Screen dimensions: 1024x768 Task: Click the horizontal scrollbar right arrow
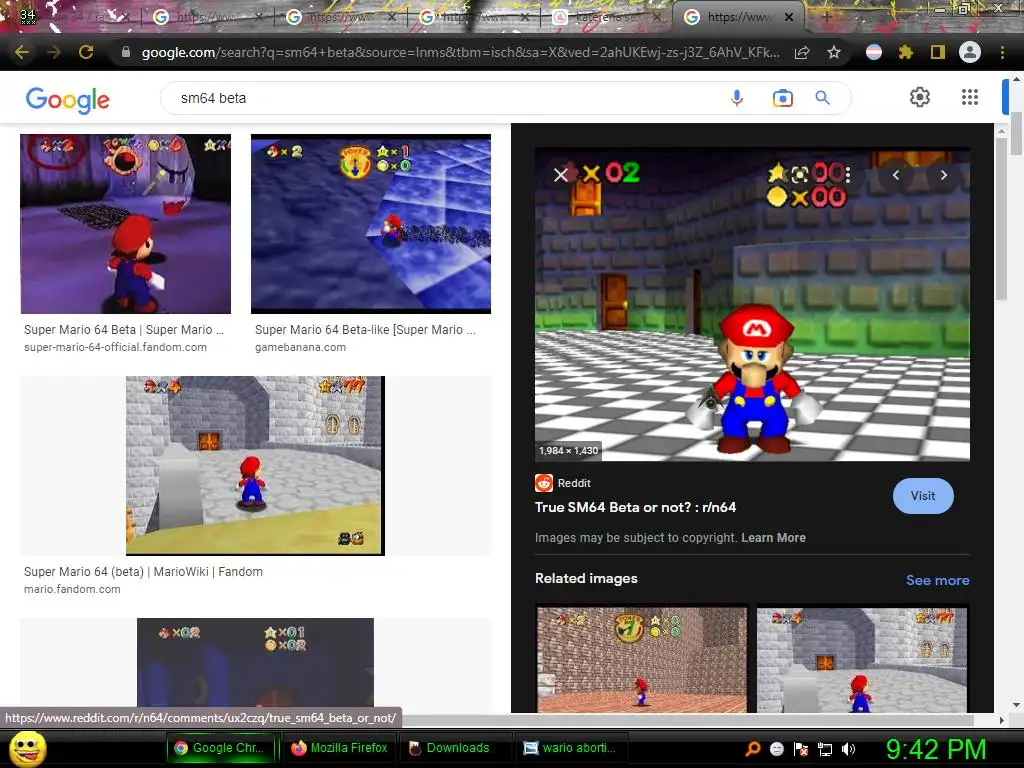[x=1001, y=720]
